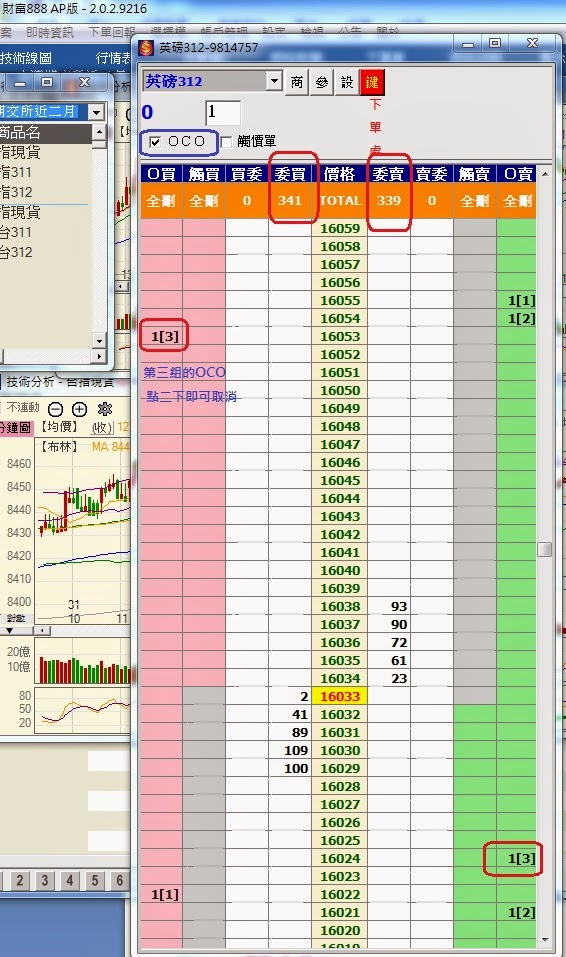Viewport: 566px width, 957px height.
Task: Click the highlighted price 16033
Action: pos(339,696)
